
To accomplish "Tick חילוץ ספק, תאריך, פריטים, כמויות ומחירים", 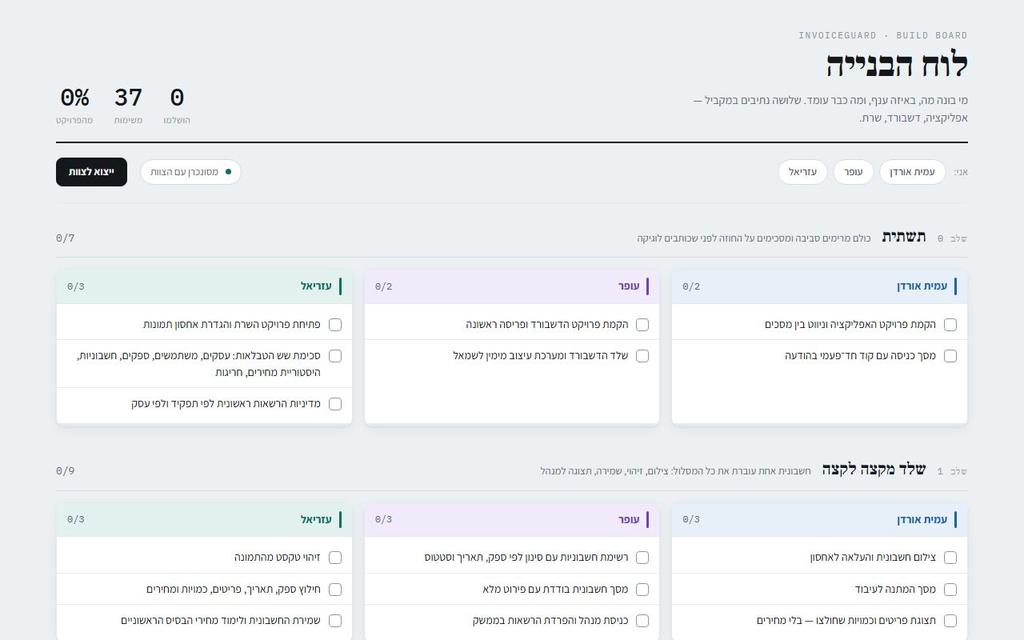I will [335, 589].
